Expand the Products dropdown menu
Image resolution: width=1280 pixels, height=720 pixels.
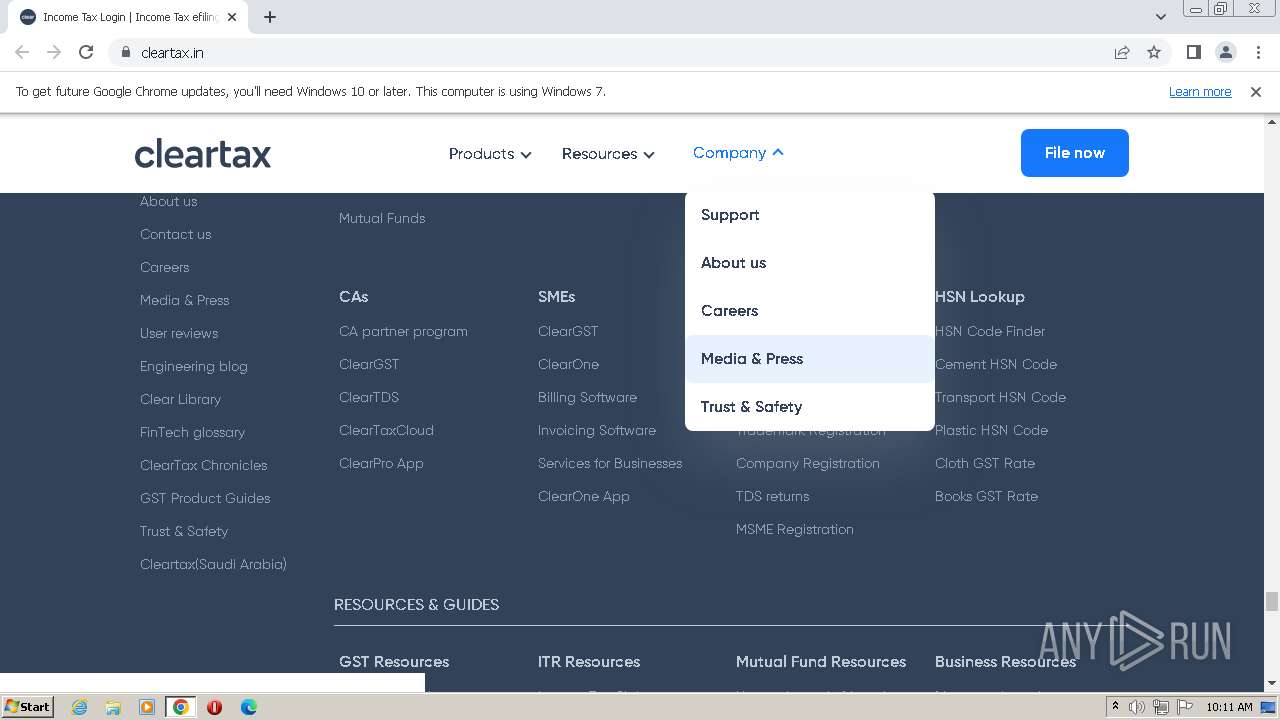click(490, 154)
